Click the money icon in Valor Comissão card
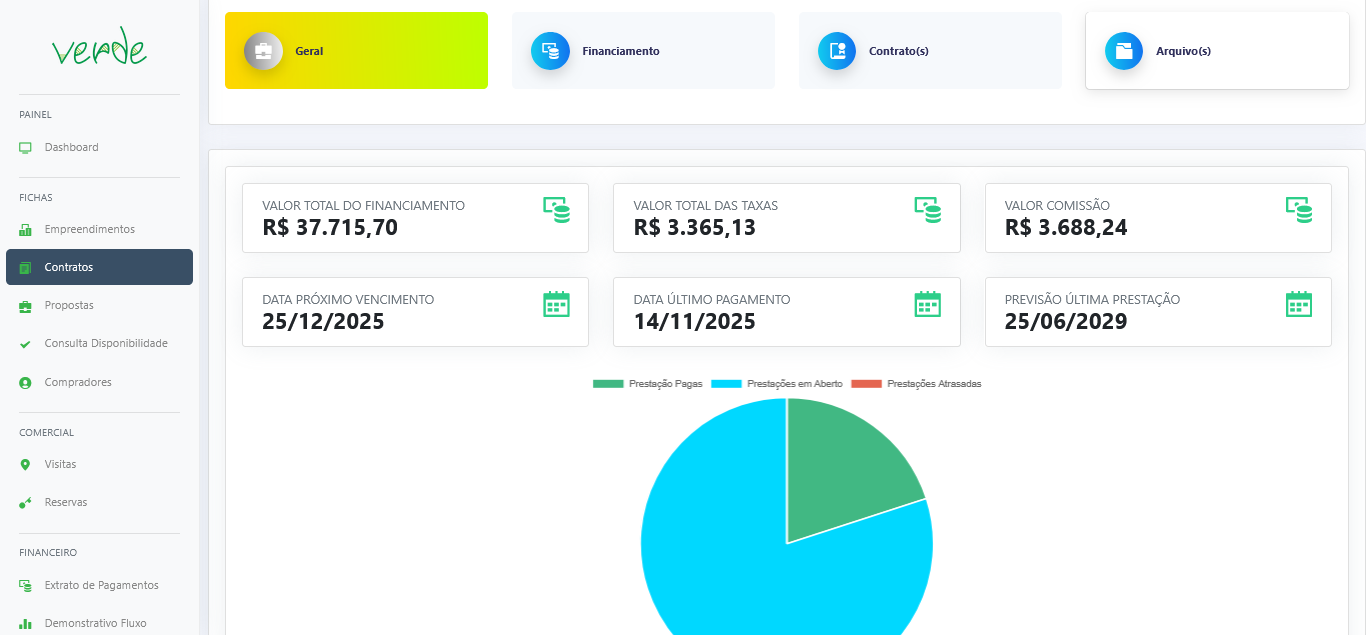Screen dimensions: 1366x635 click(x=1298, y=209)
